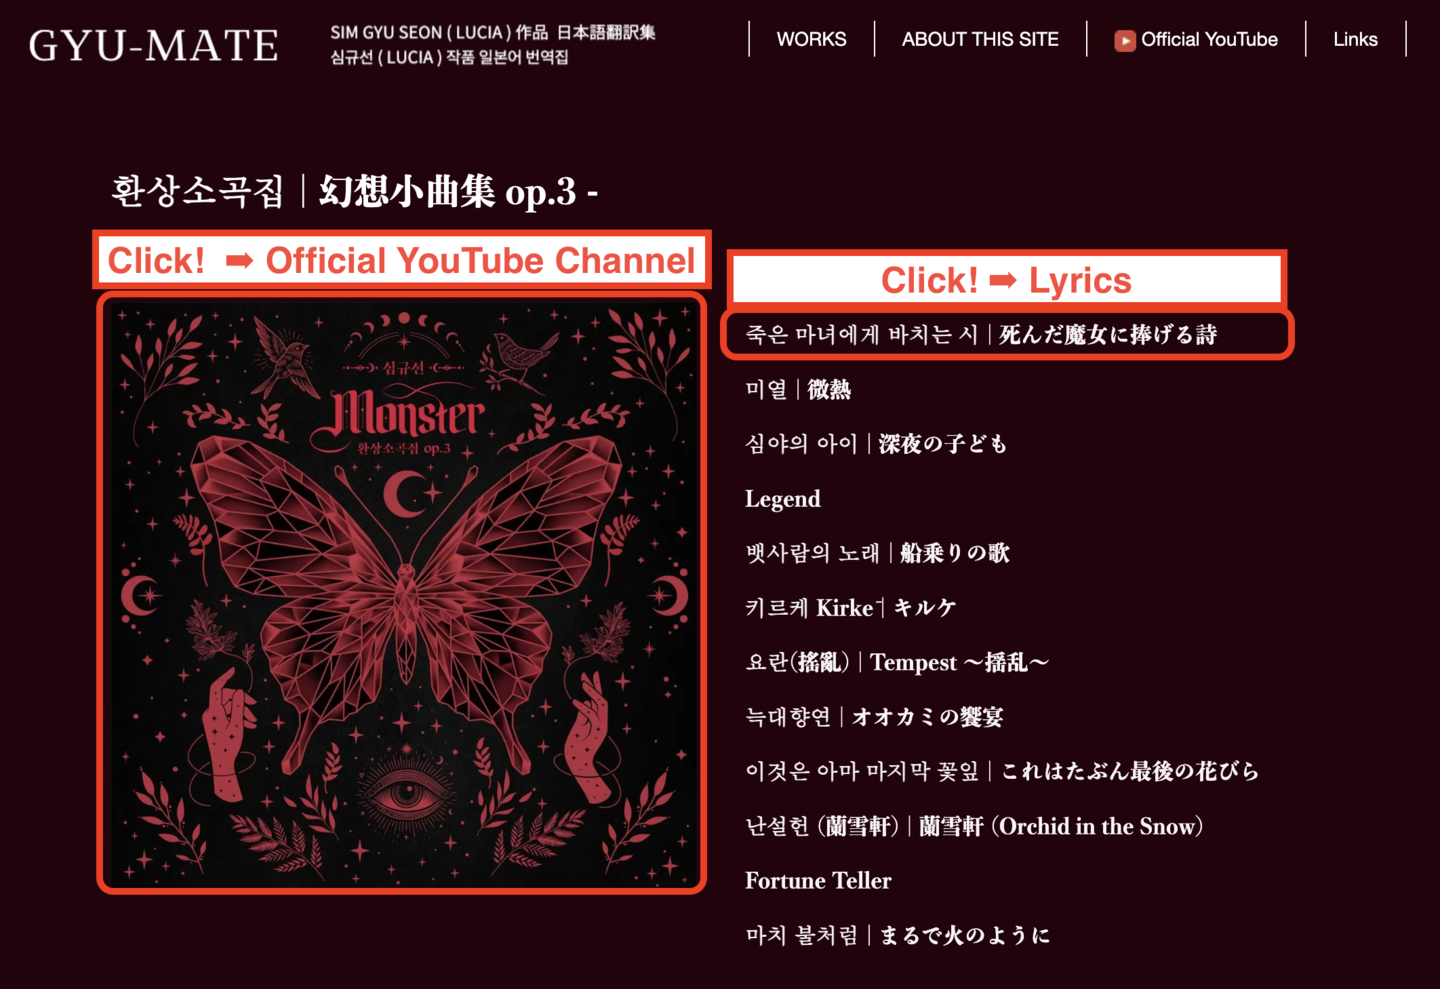Click the Official YouTube Channel banner
The image size is (1440, 989).
click(402, 260)
